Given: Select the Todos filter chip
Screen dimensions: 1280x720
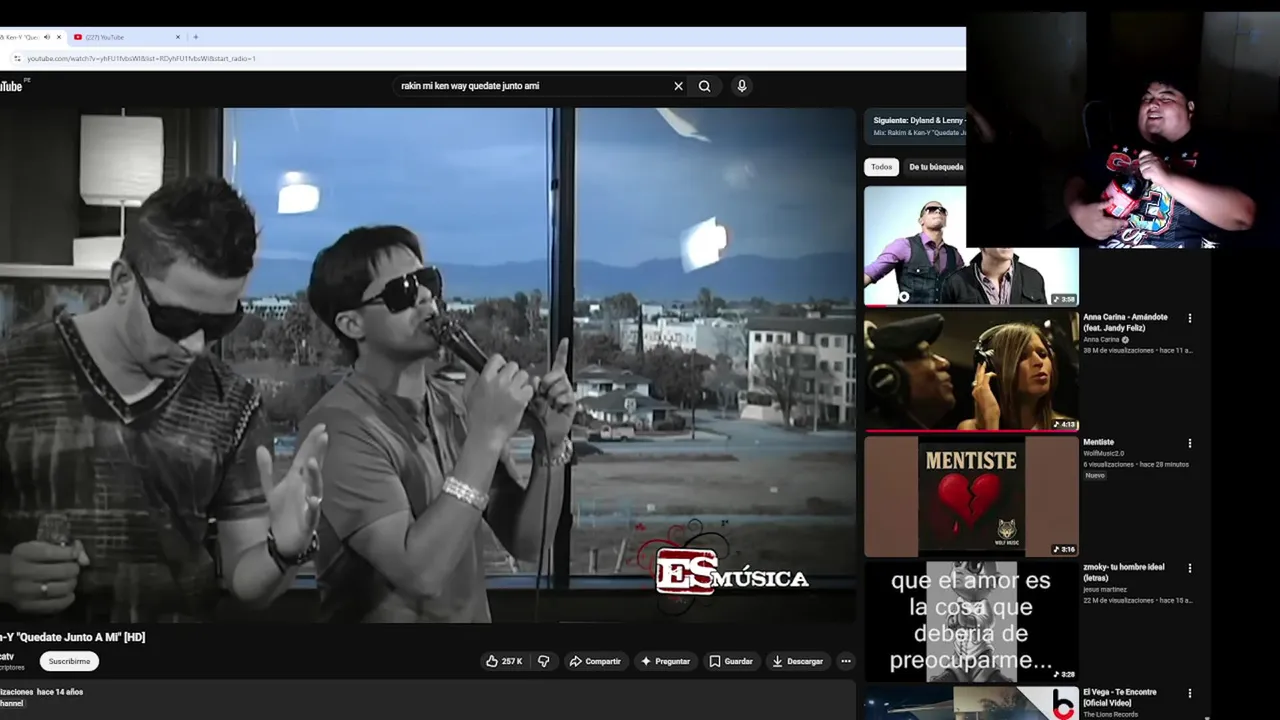Looking at the screenshot, I should (881, 167).
